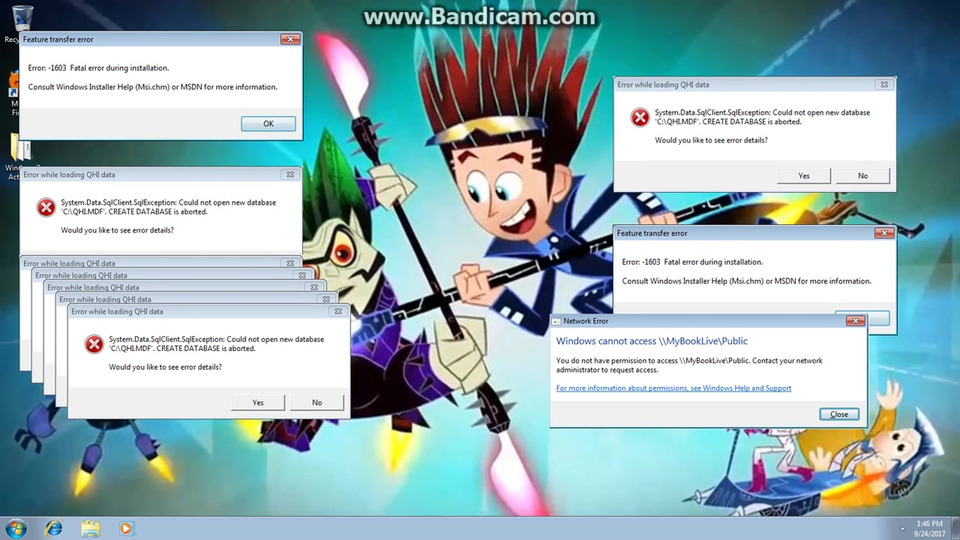This screenshot has height=540, width=960.
Task: Click 'You do not have permission' message text
Action: coord(689,365)
